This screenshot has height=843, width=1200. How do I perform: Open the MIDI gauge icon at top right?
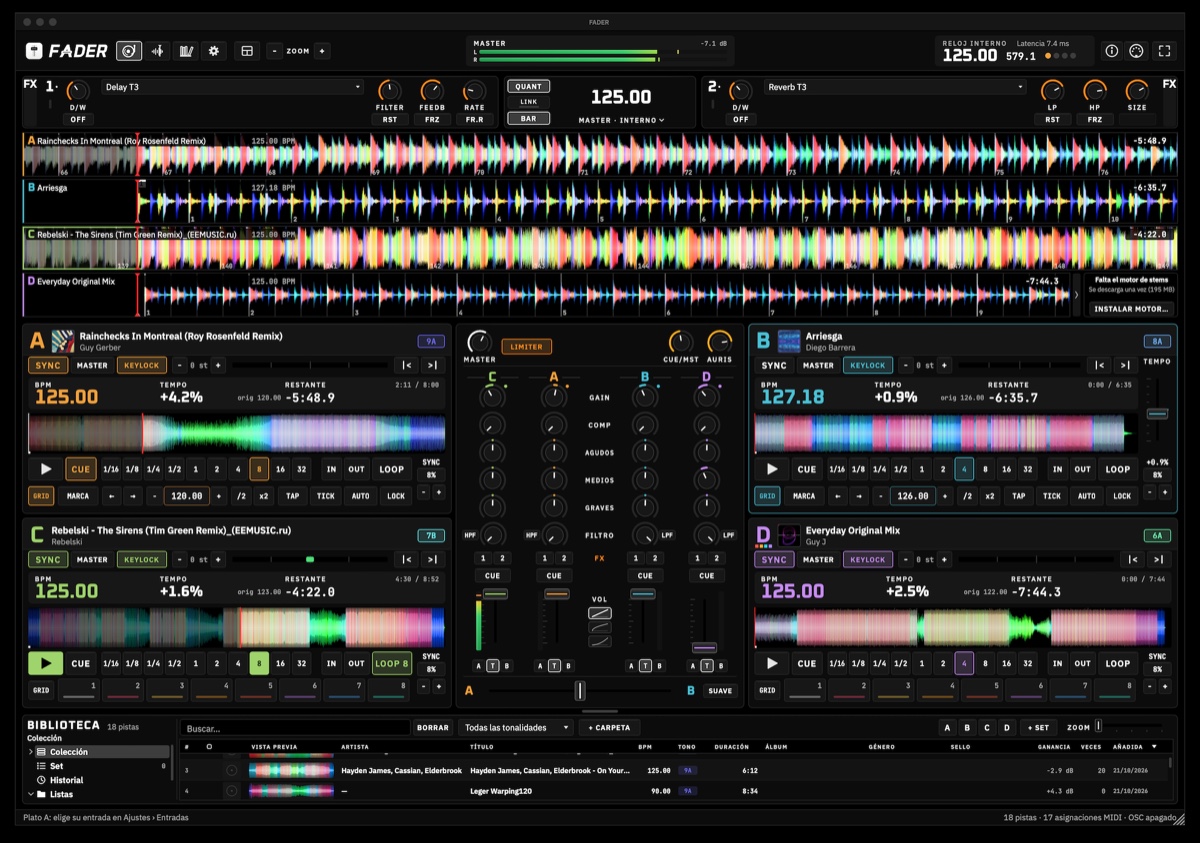[1136, 51]
